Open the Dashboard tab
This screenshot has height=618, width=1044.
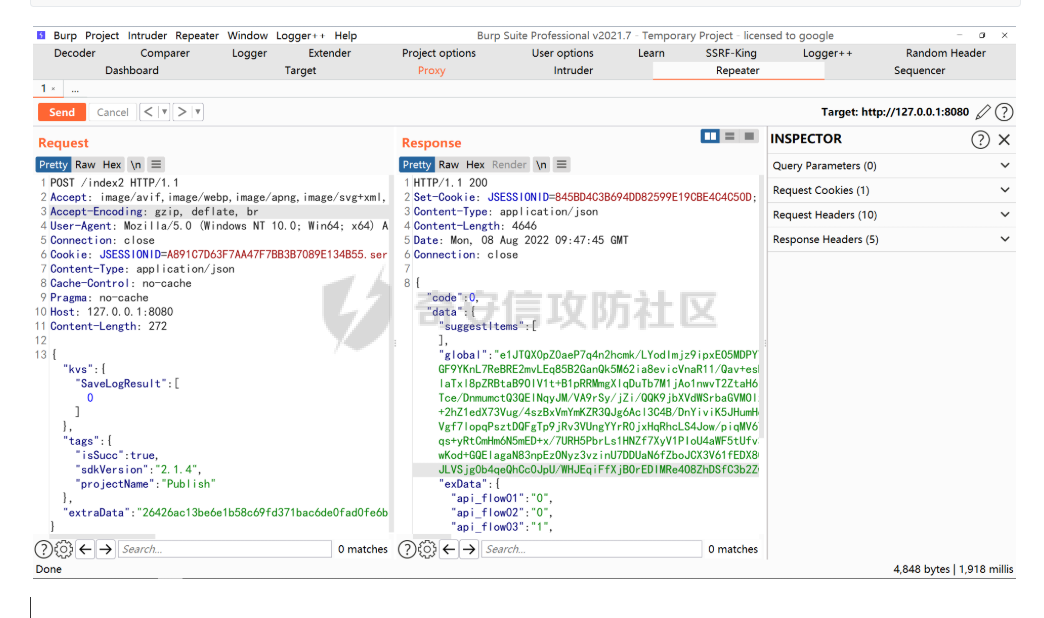[x=132, y=71]
